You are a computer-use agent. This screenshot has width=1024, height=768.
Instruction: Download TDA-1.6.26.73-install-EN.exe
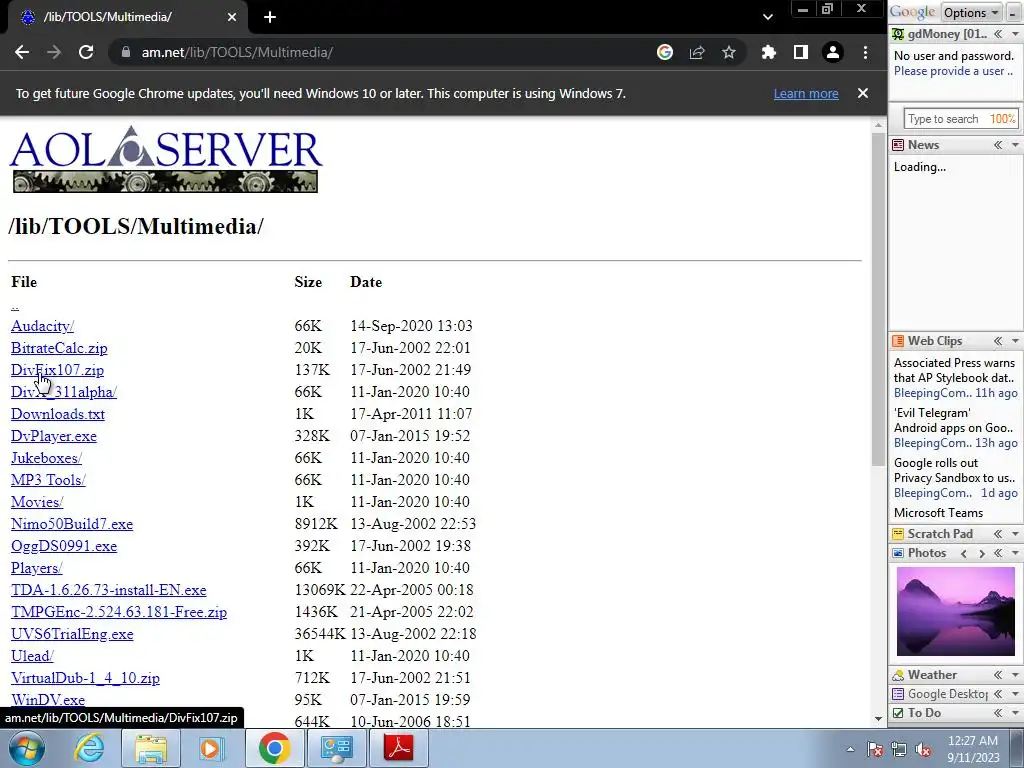click(x=108, y=590)
